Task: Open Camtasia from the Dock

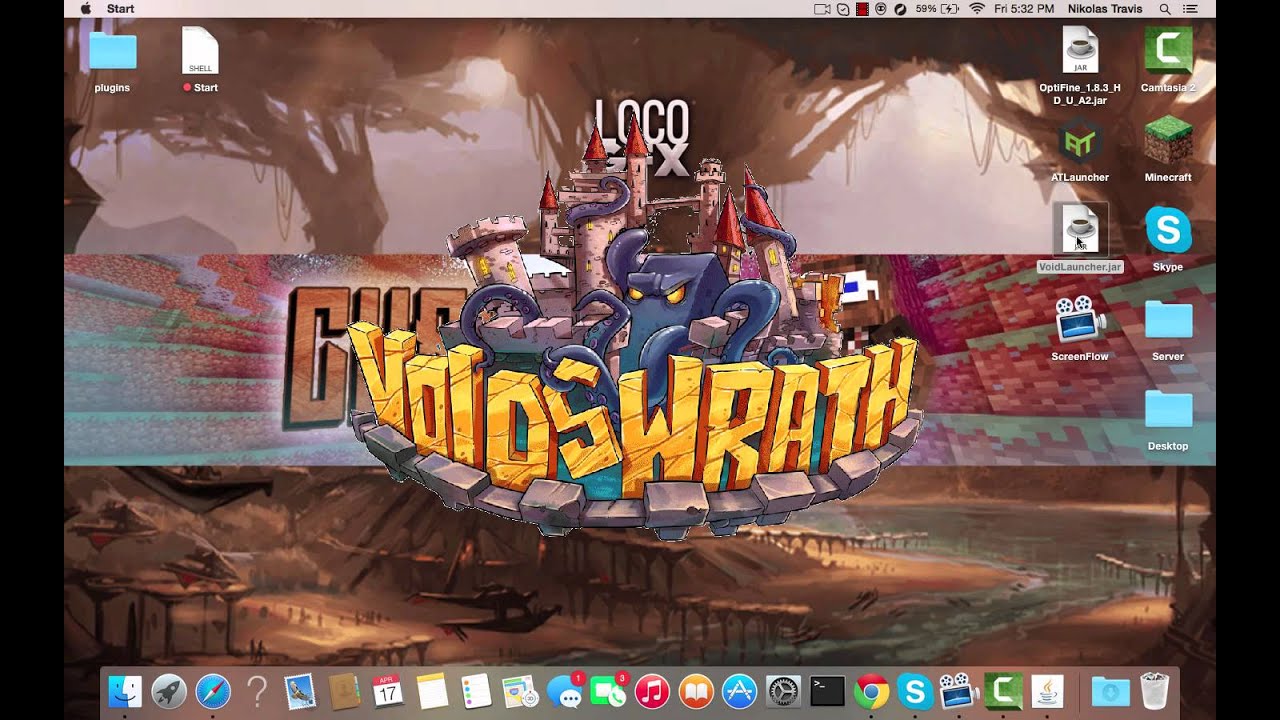Action: tap(1003, 691)
